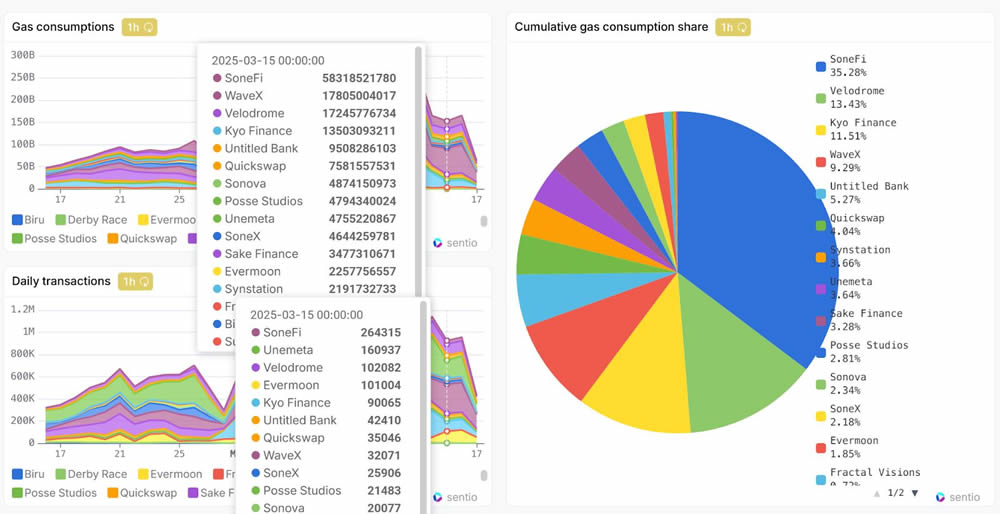Screen dimensions: 1000x514
Task: Click Velodrome value 17245776734 in gas tooltip
Action: click(359, 114)
